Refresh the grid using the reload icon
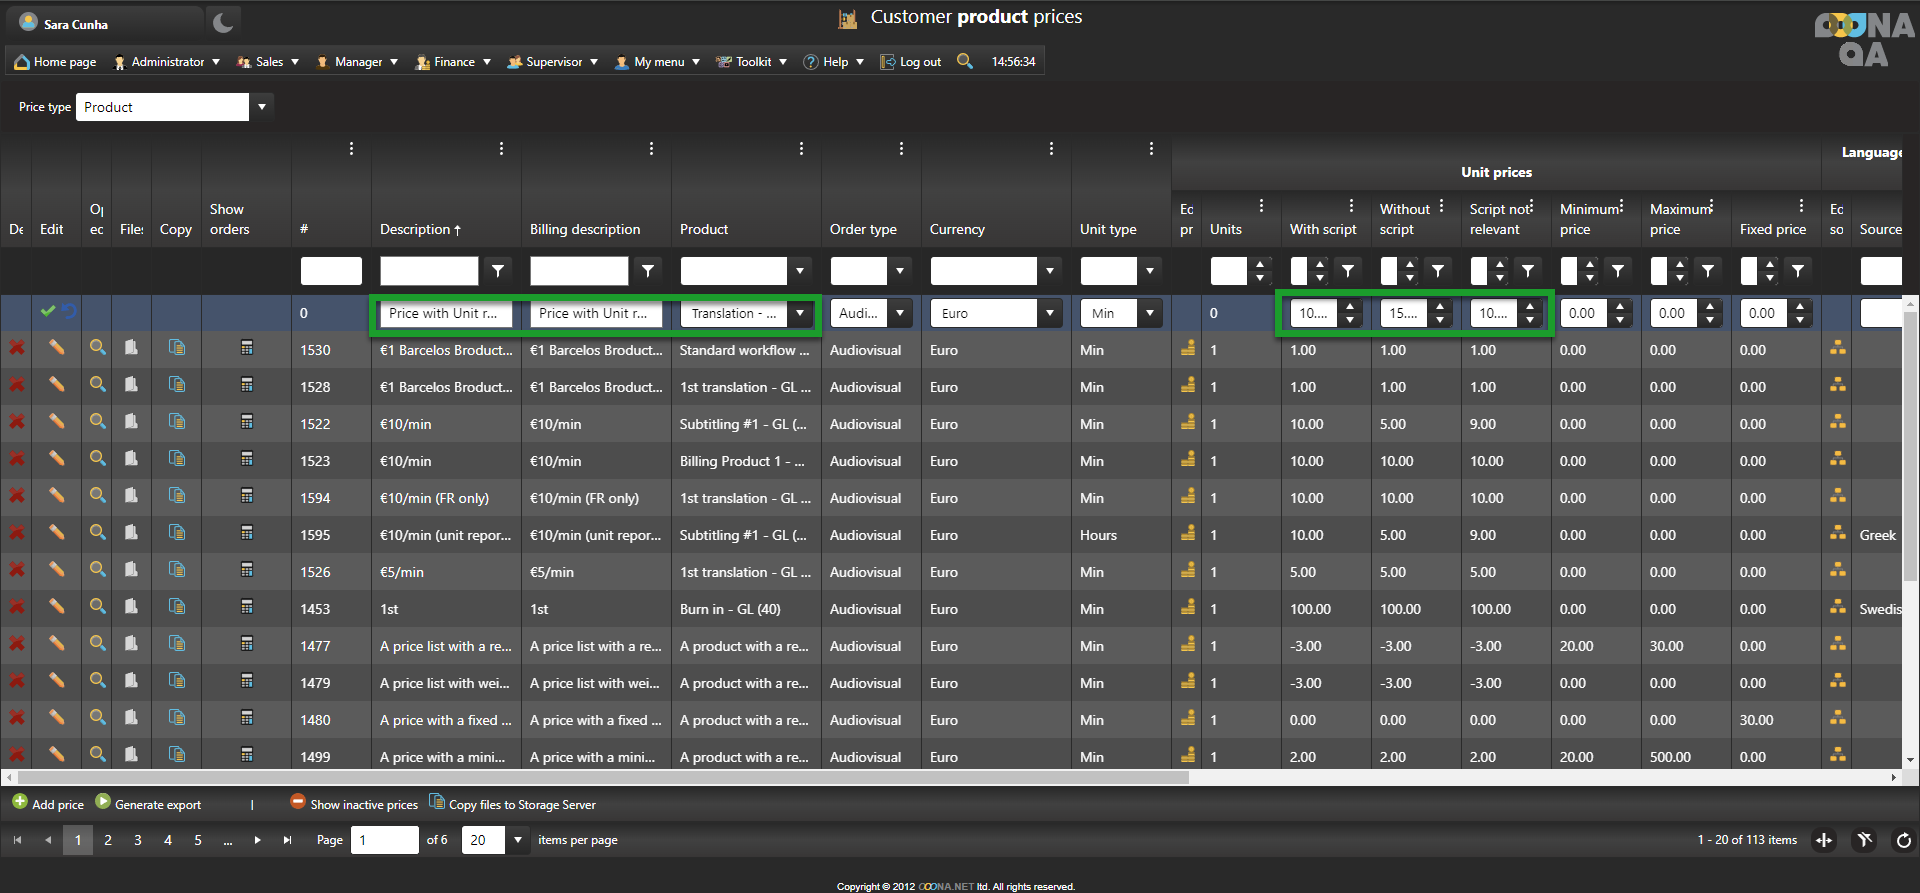1920x893 pixels. pyautogui.click(x=1903, y=841)
